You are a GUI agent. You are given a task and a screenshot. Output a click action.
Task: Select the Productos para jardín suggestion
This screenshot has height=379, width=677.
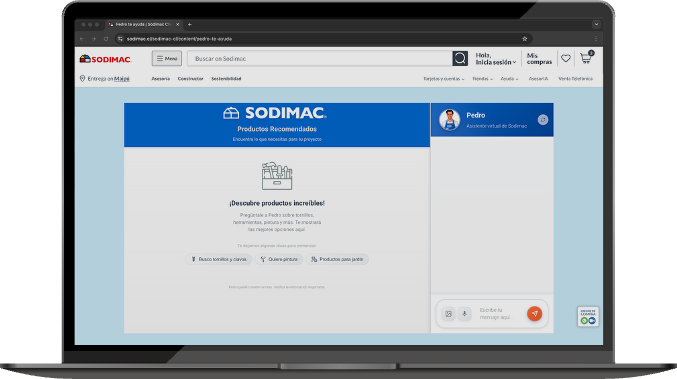(x=337, y=259)
